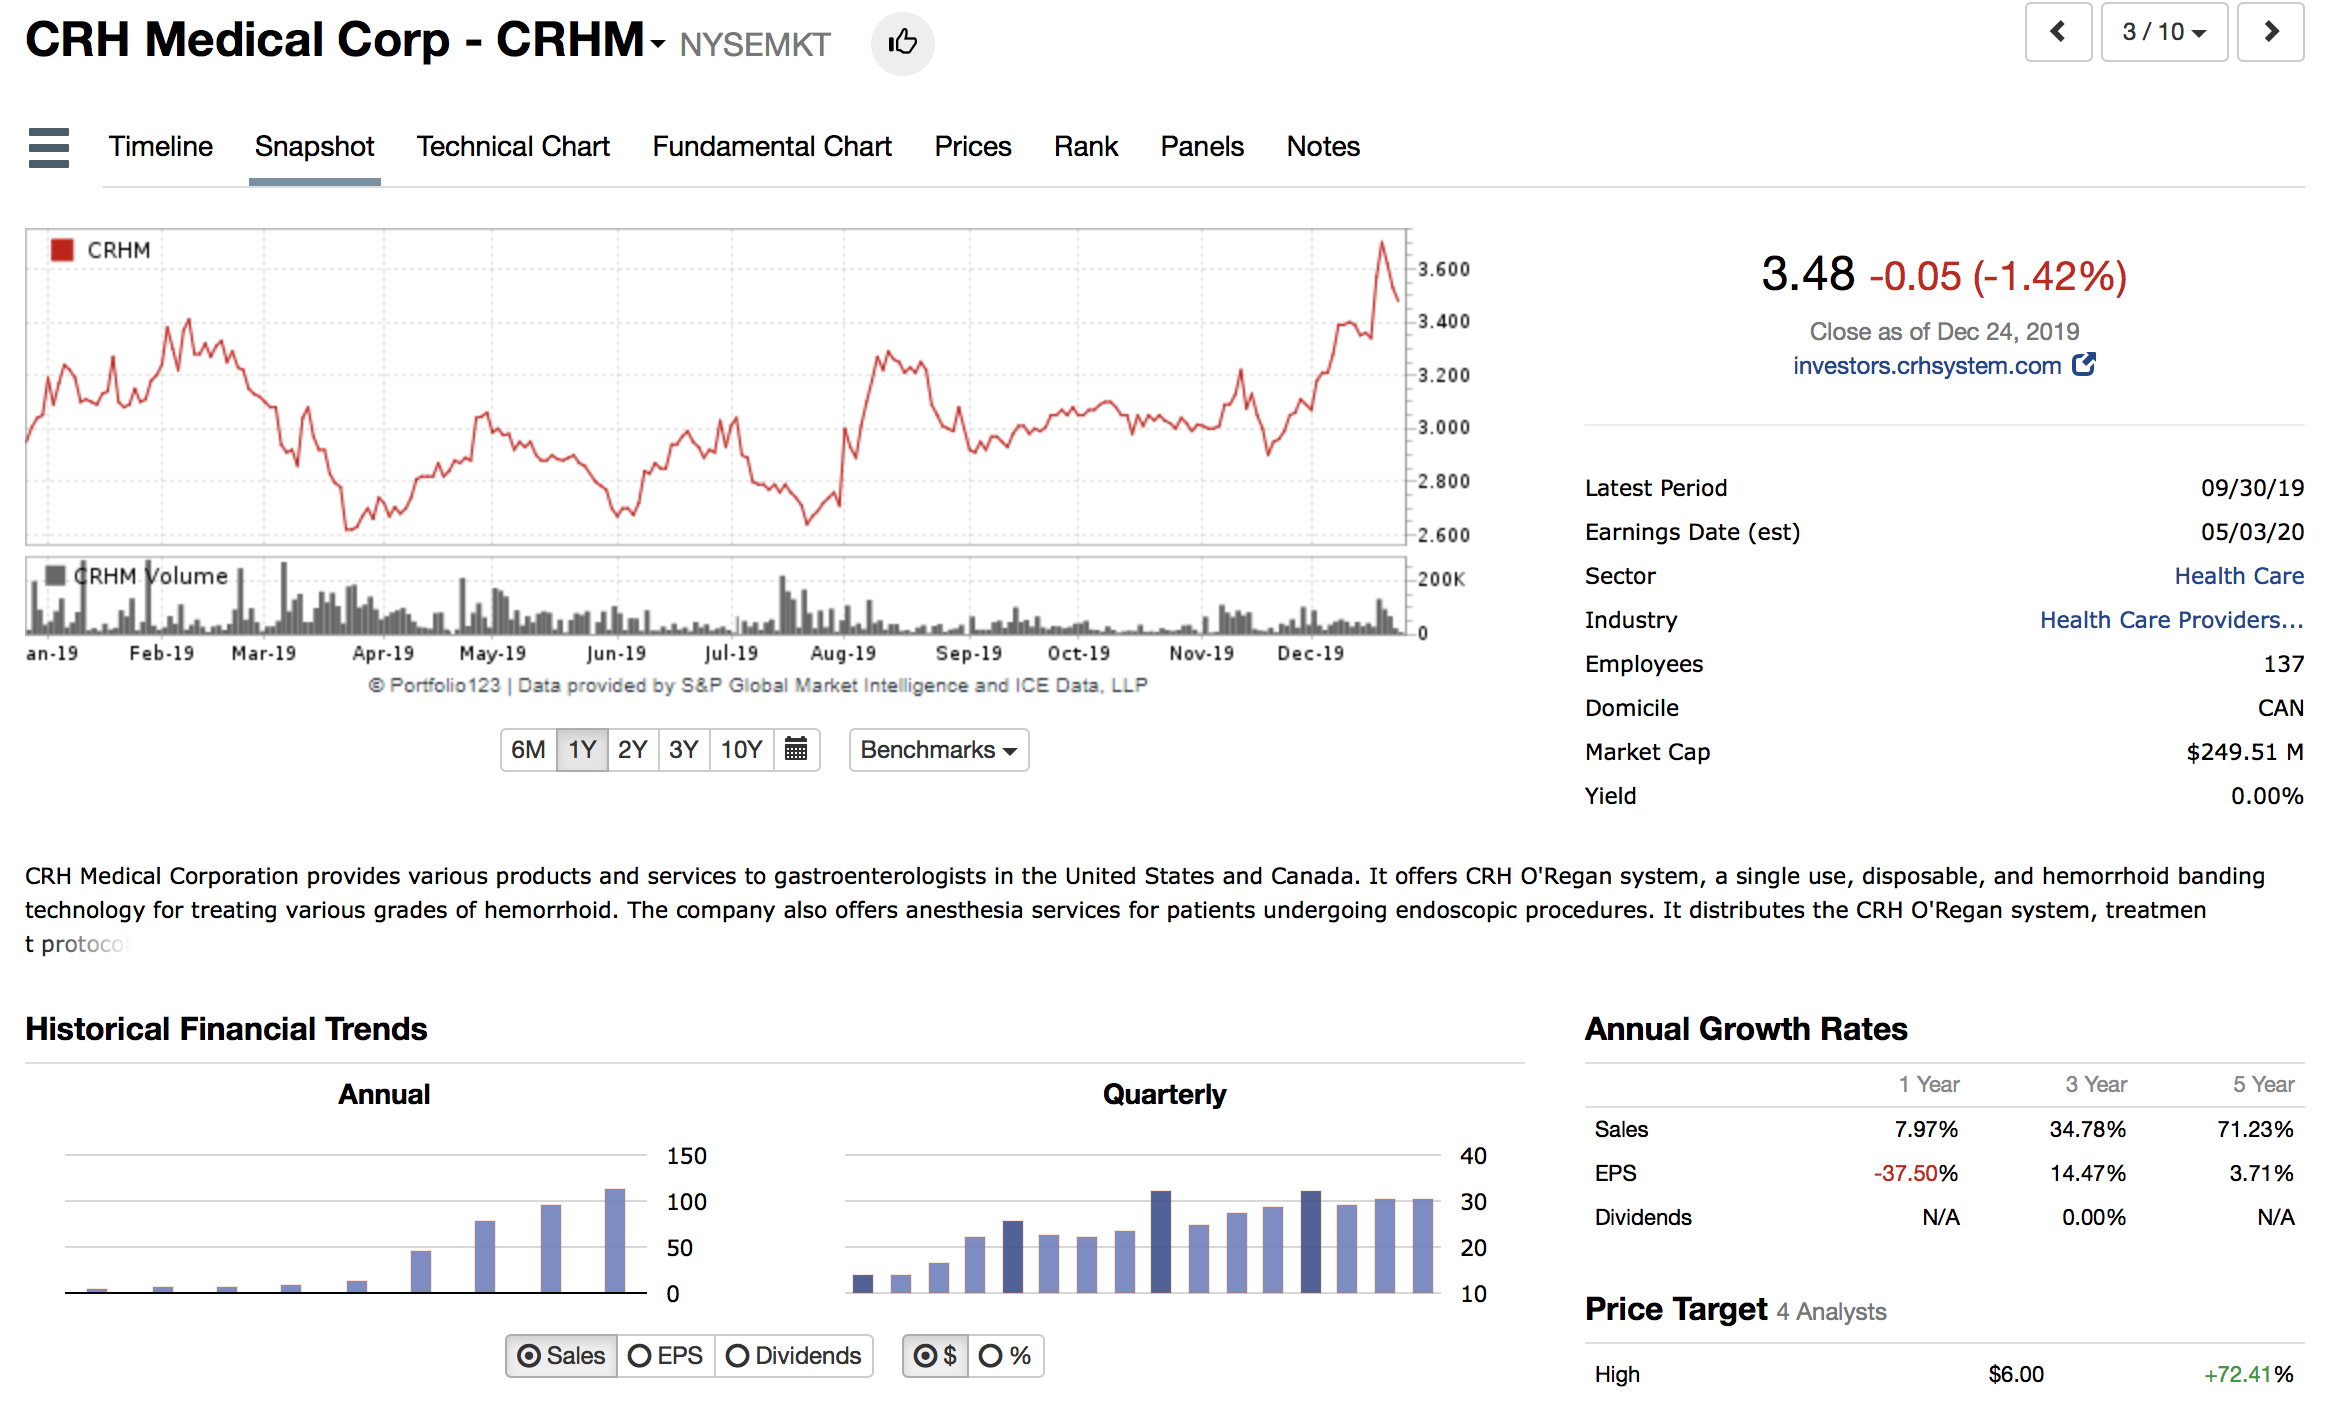Open the Fundamental Chart tab

pos(771,147)
